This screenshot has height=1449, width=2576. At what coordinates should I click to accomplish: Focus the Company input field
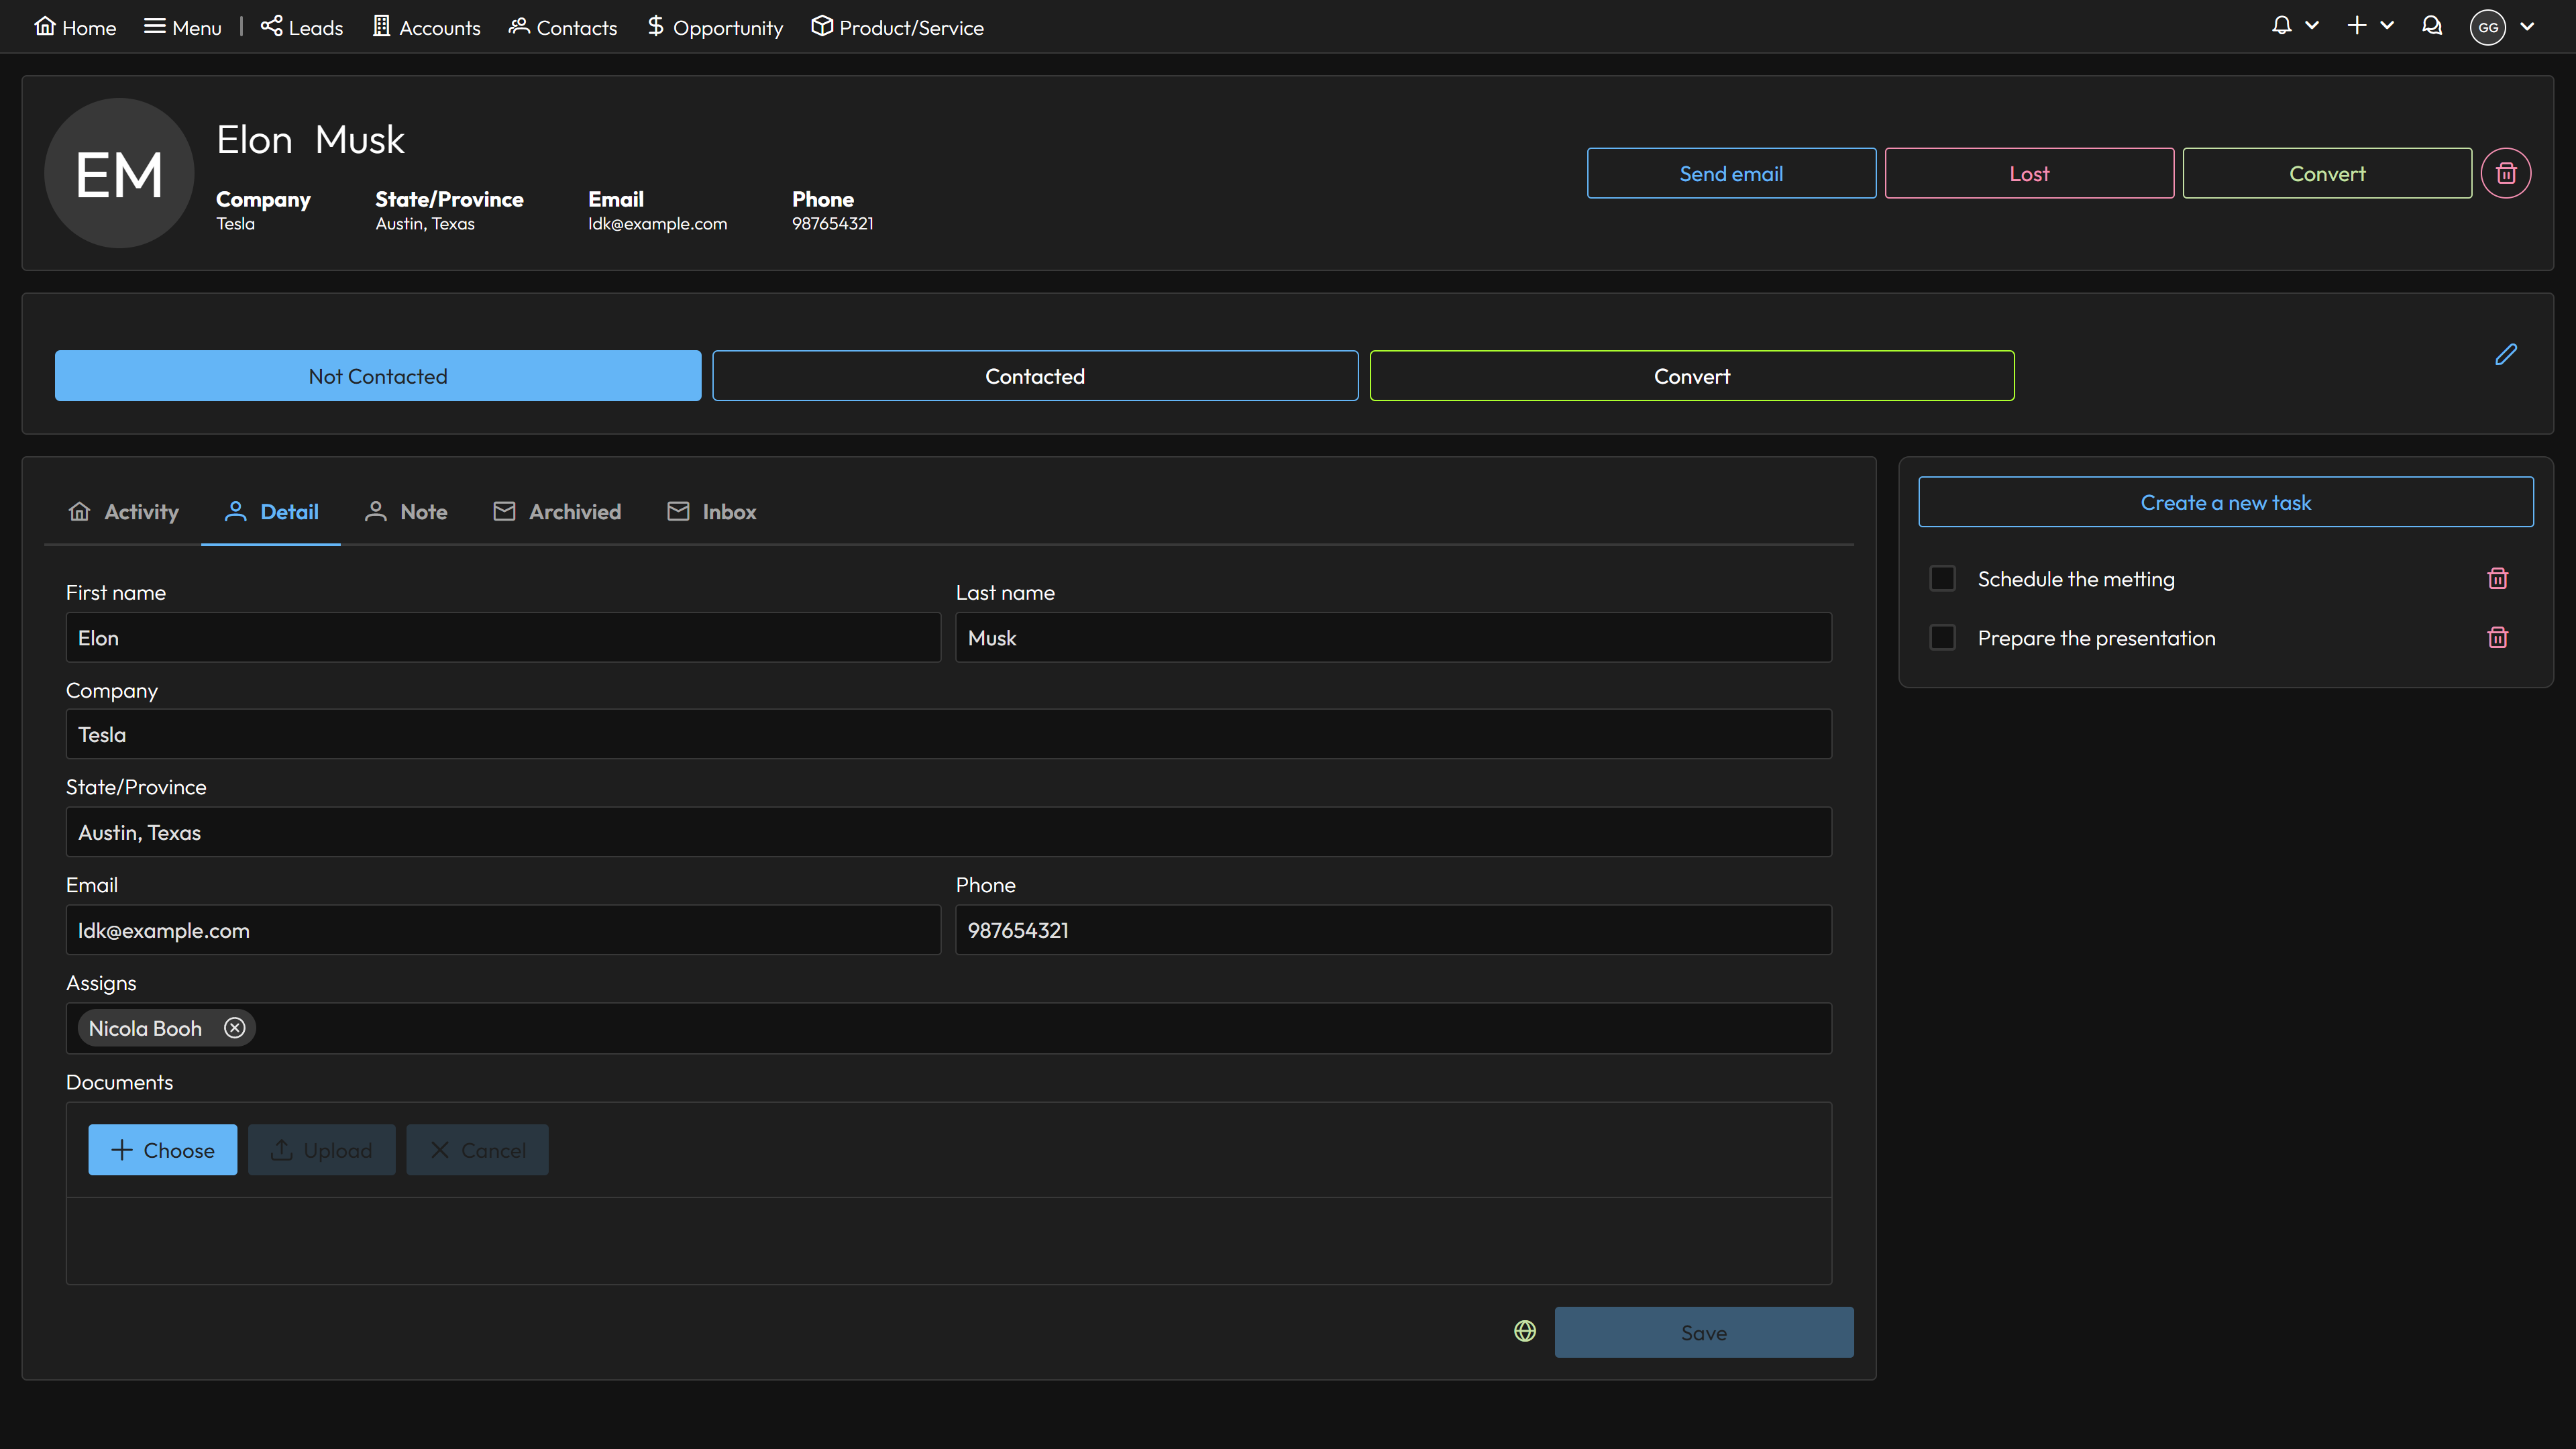tap(948, 734)
